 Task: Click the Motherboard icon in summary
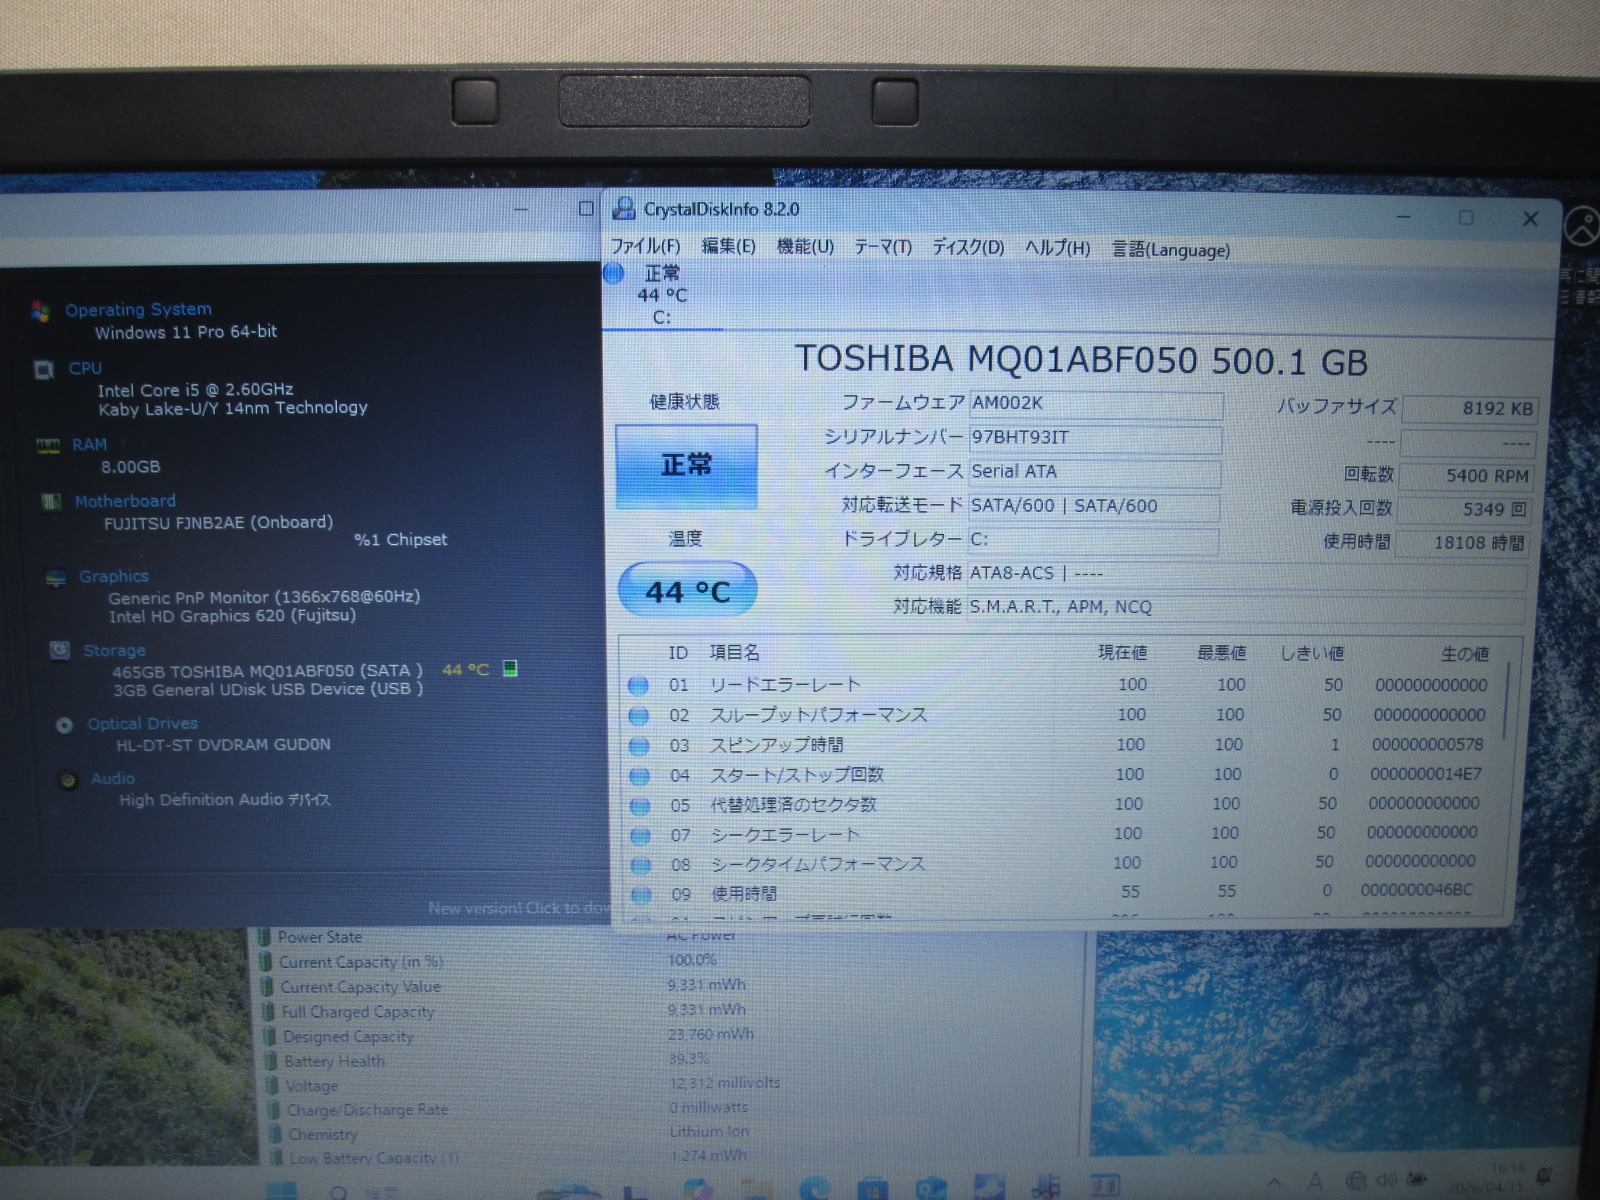51,502
